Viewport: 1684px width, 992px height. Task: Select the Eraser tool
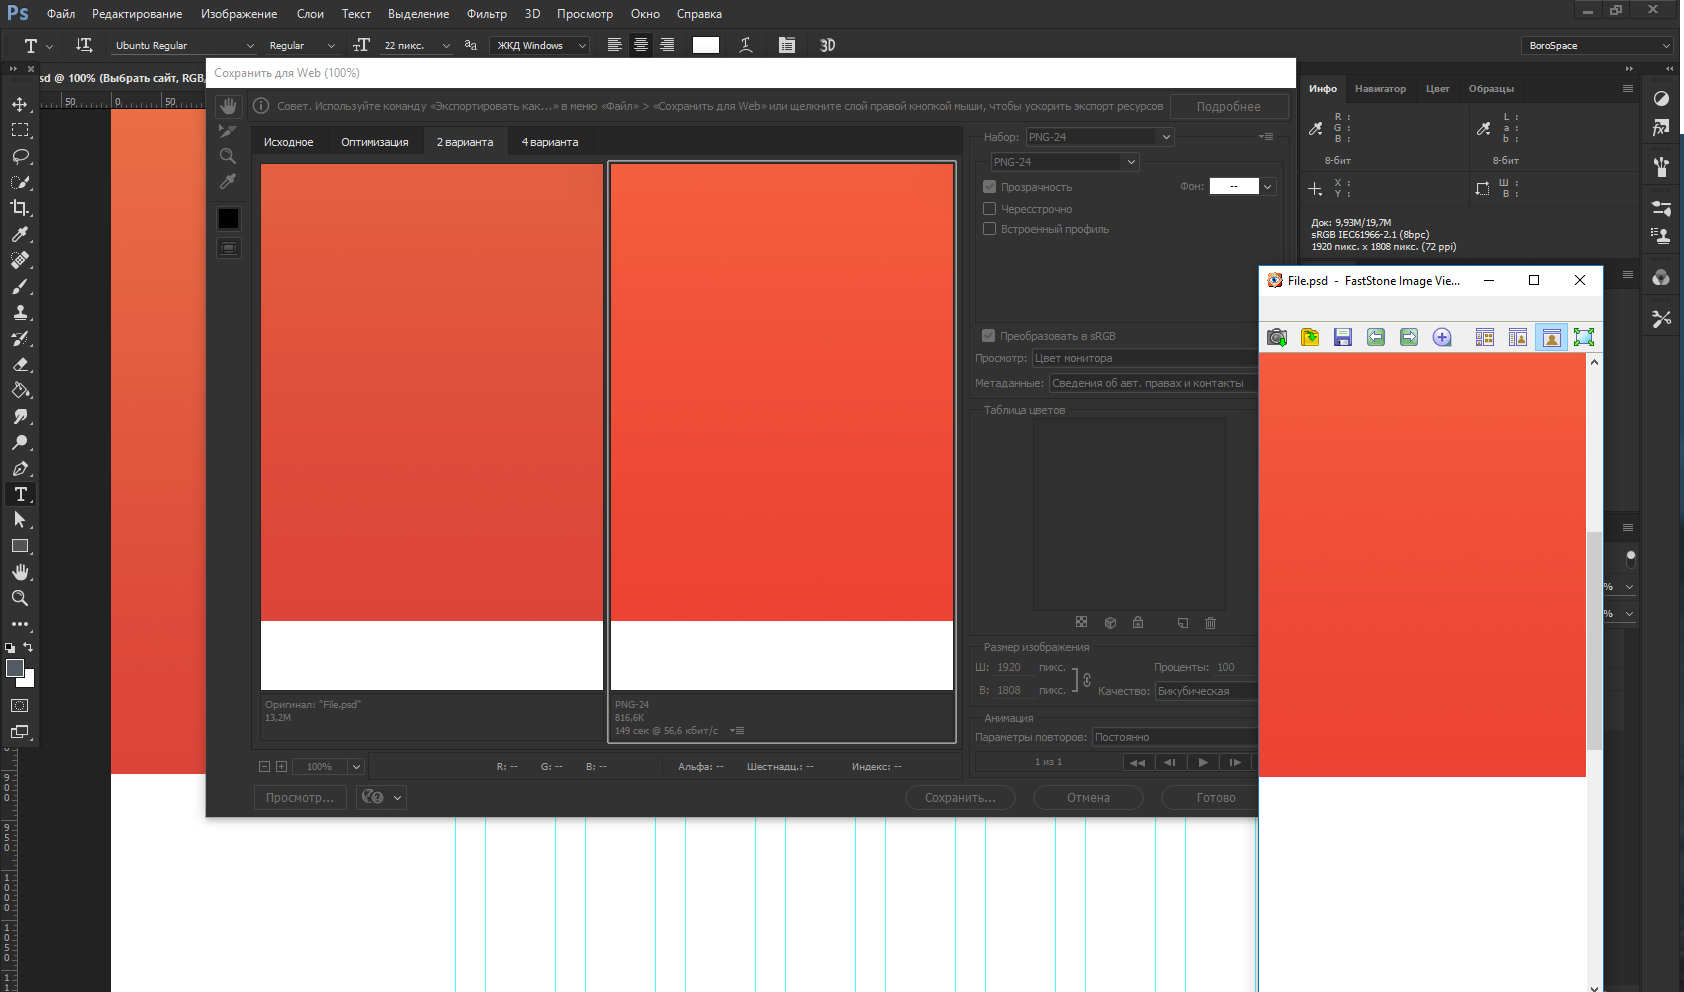point(20,364)
